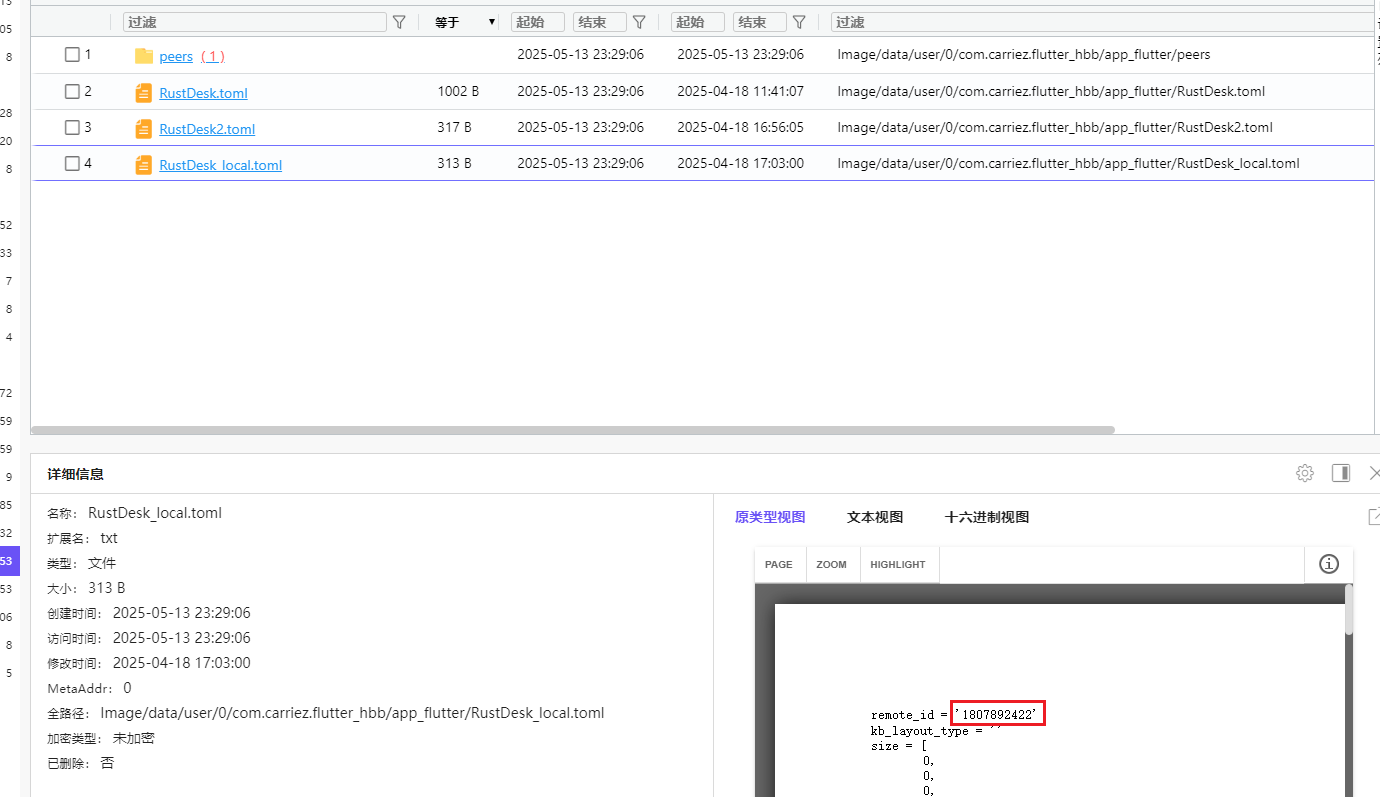
Task: Click the 313 B size cell in row 4
Action: (454, 163)
